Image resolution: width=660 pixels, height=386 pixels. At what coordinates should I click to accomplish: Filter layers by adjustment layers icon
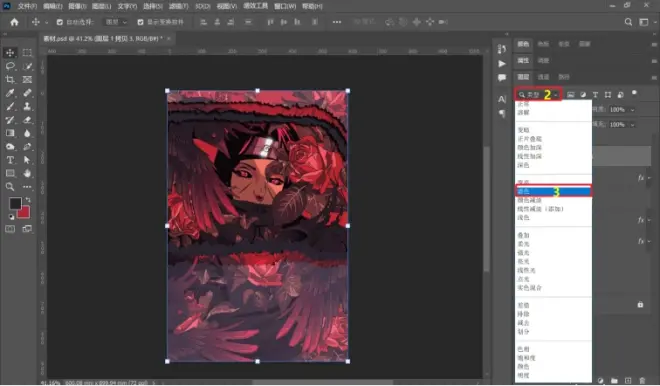point(583,95)
